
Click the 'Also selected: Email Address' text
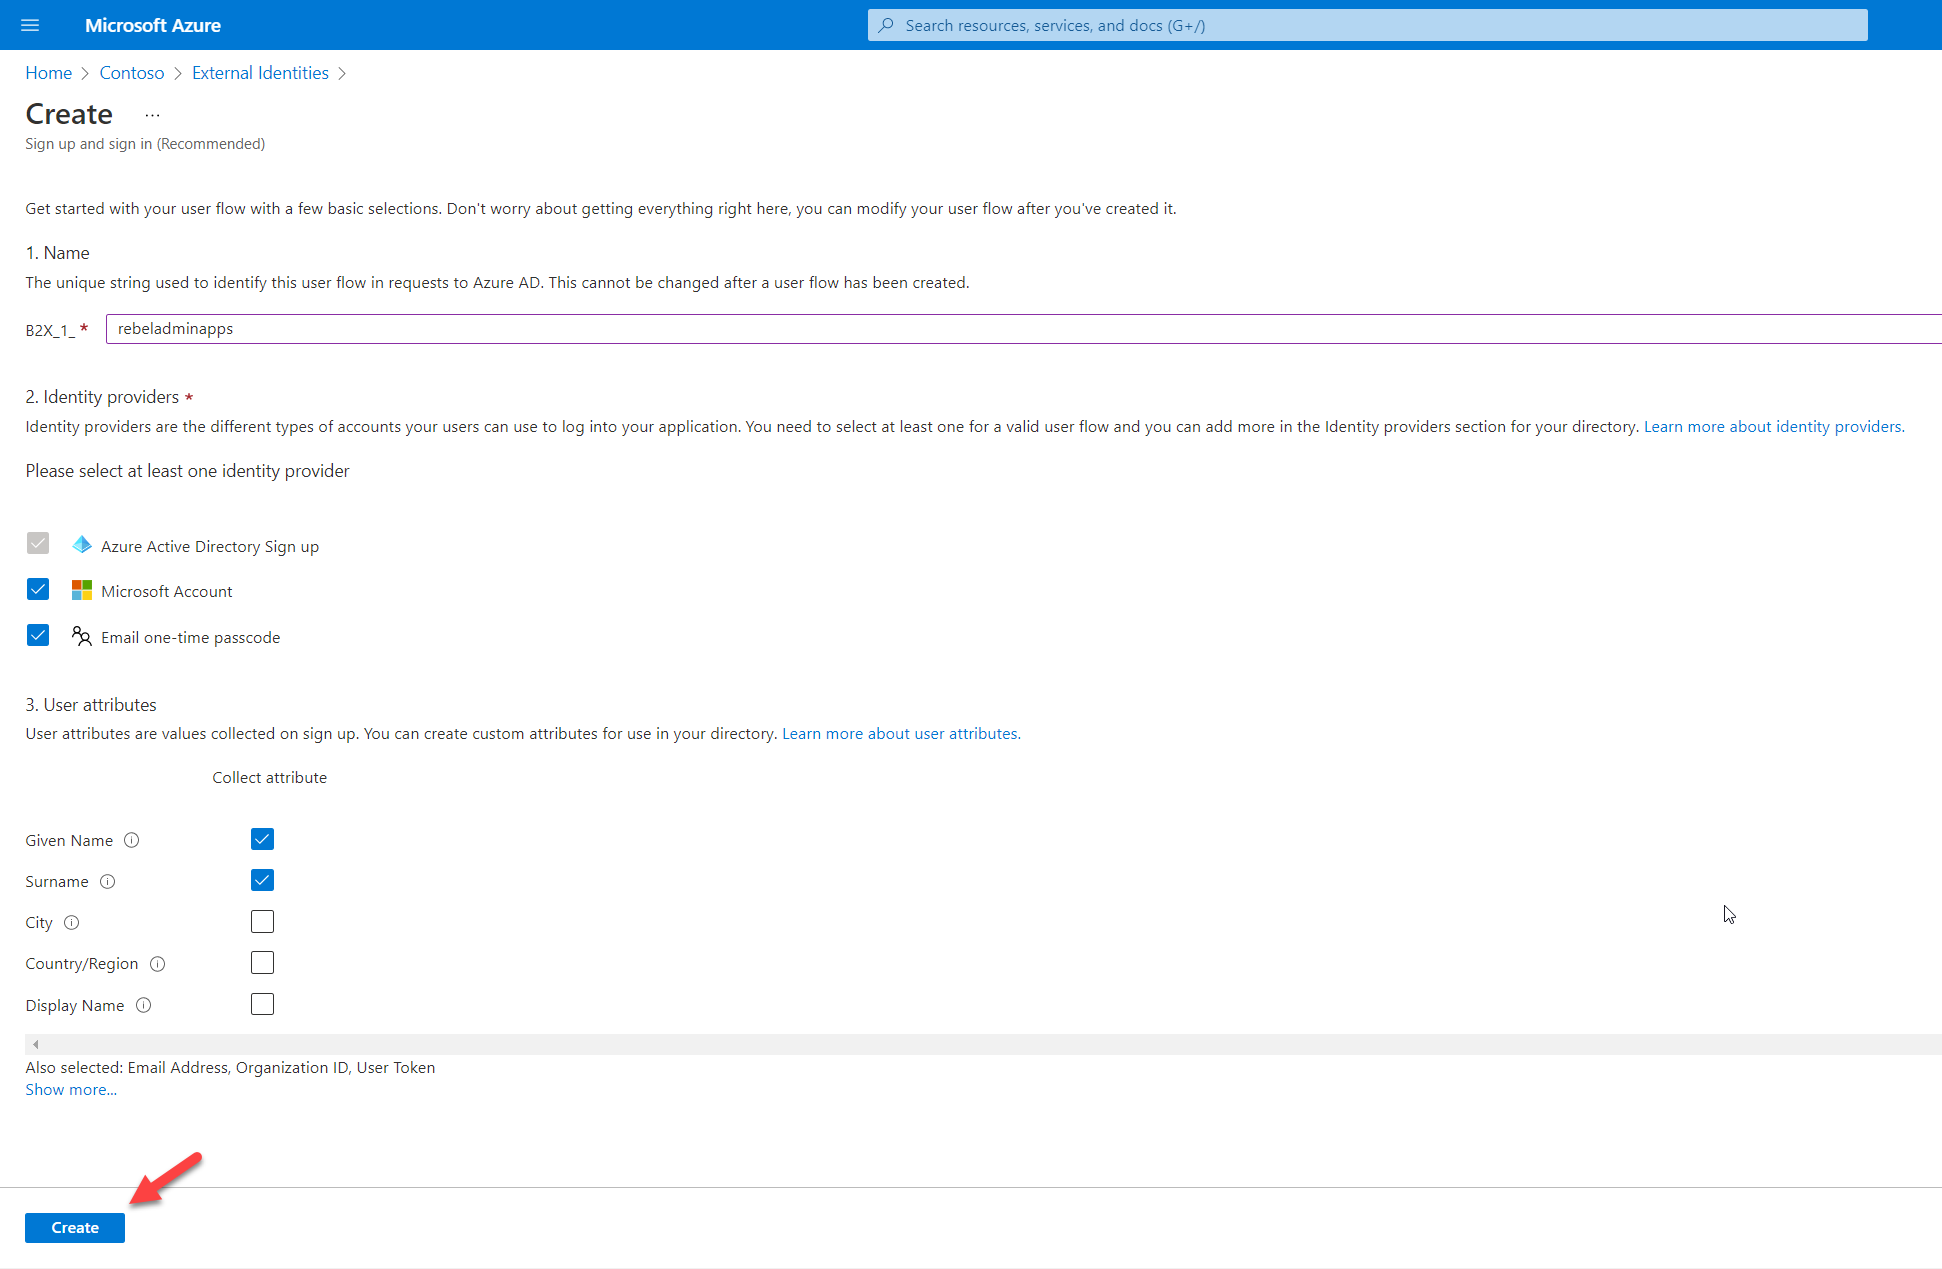coord(230,1068)
